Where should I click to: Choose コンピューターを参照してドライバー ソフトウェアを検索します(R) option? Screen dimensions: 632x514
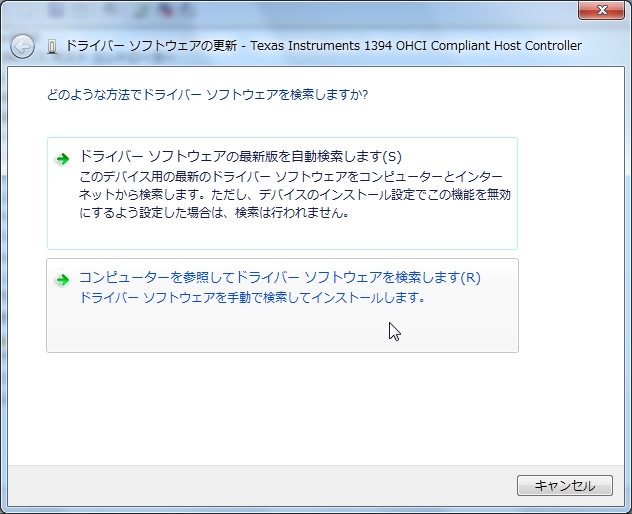tap(280, 278)
